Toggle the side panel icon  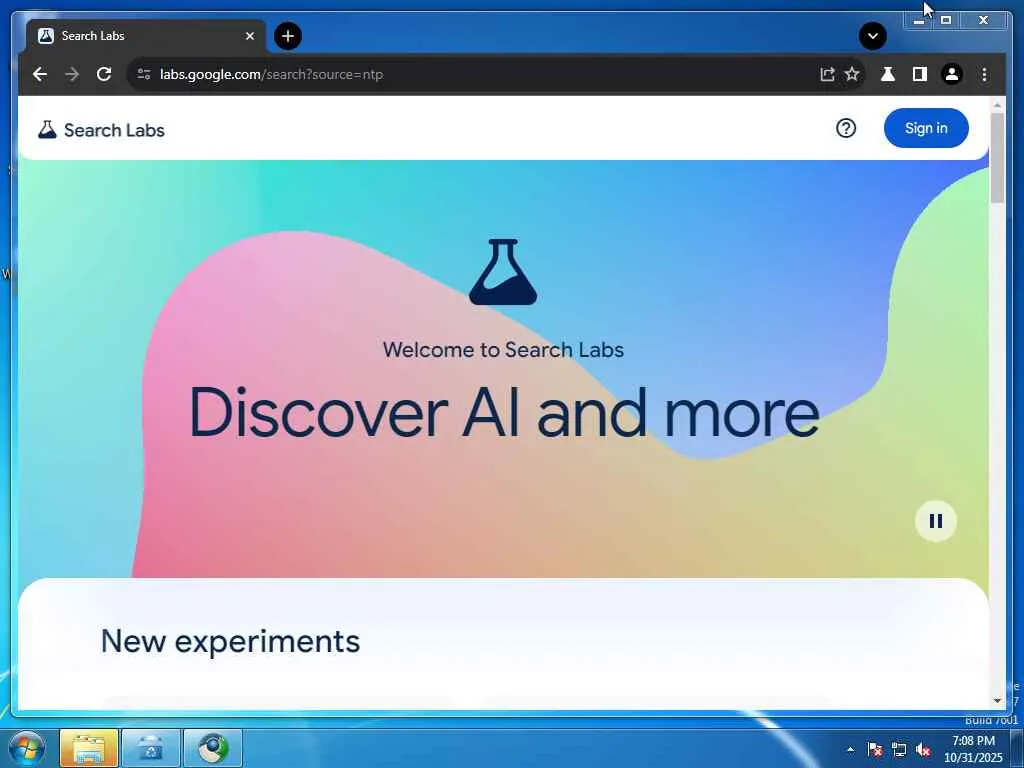[x=920, y=74]
